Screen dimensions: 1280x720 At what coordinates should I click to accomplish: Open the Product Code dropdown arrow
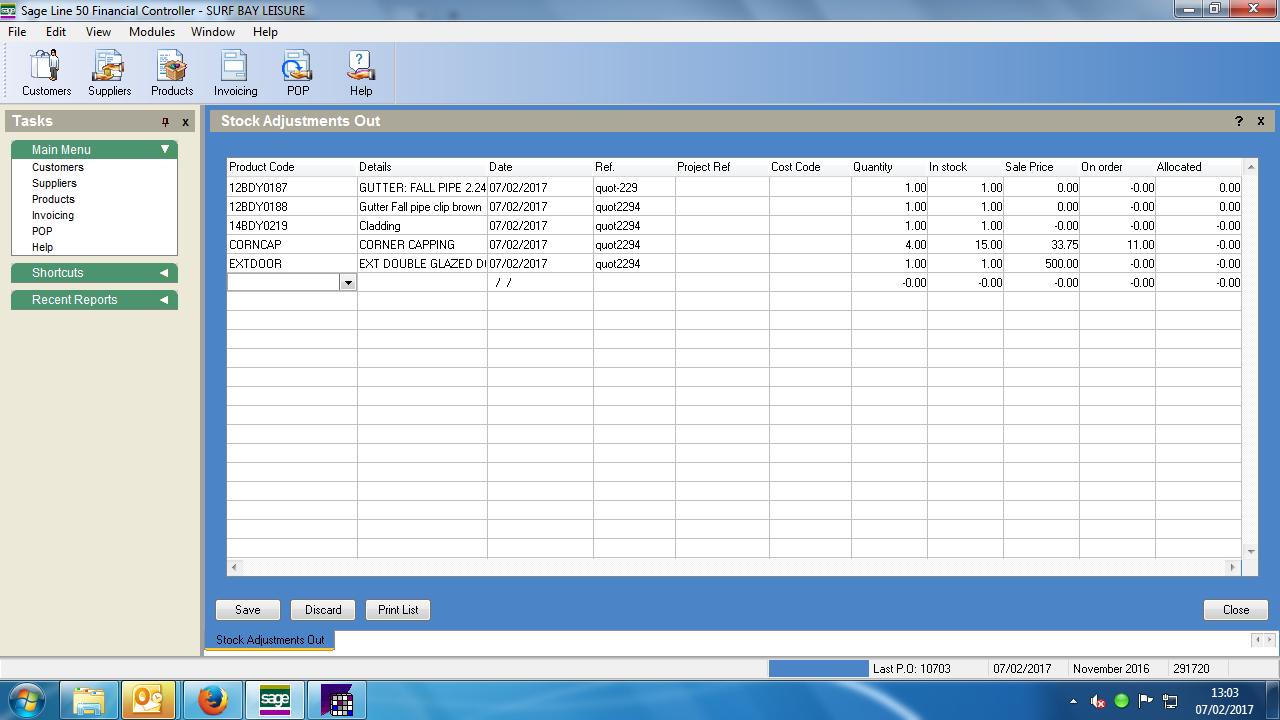click(348, 283)
